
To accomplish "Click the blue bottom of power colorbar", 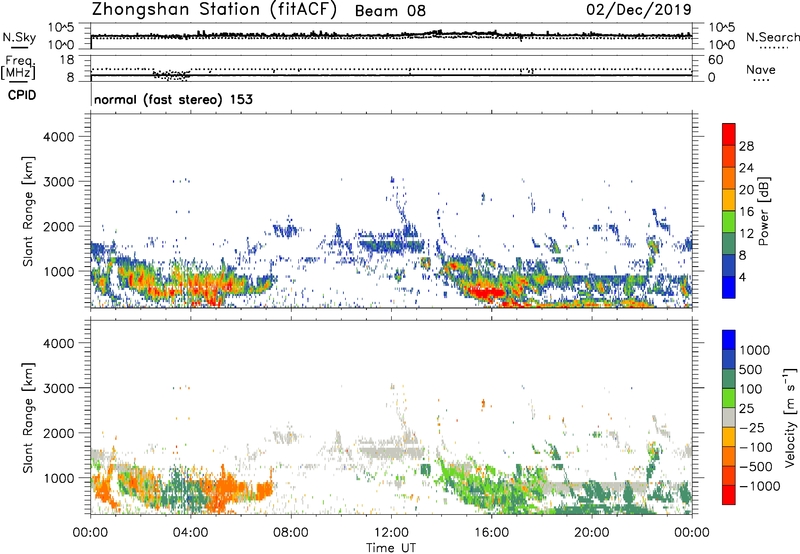I will pyautogui.click(x=729, y=287).
